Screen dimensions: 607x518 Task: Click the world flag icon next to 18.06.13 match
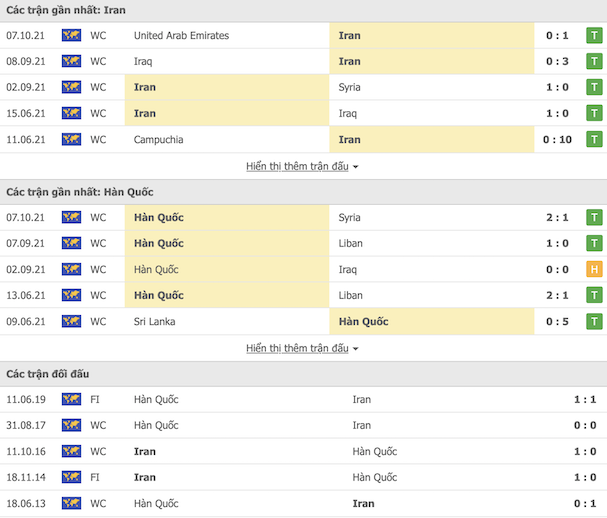coord(71,503)
